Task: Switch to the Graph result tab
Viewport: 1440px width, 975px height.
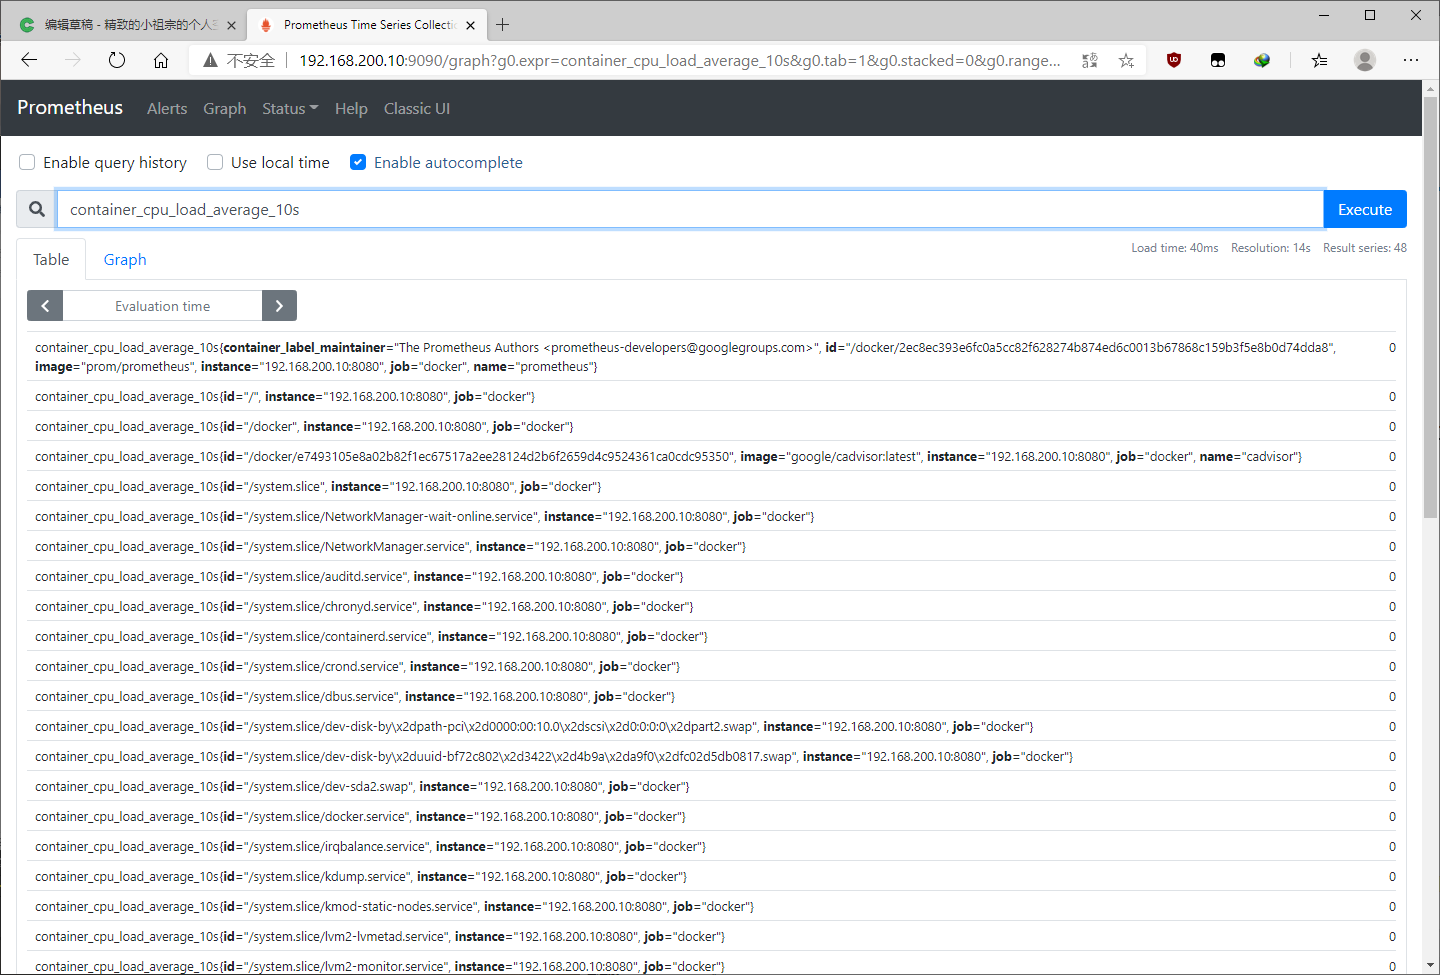Action: click(x=125, y=259)
